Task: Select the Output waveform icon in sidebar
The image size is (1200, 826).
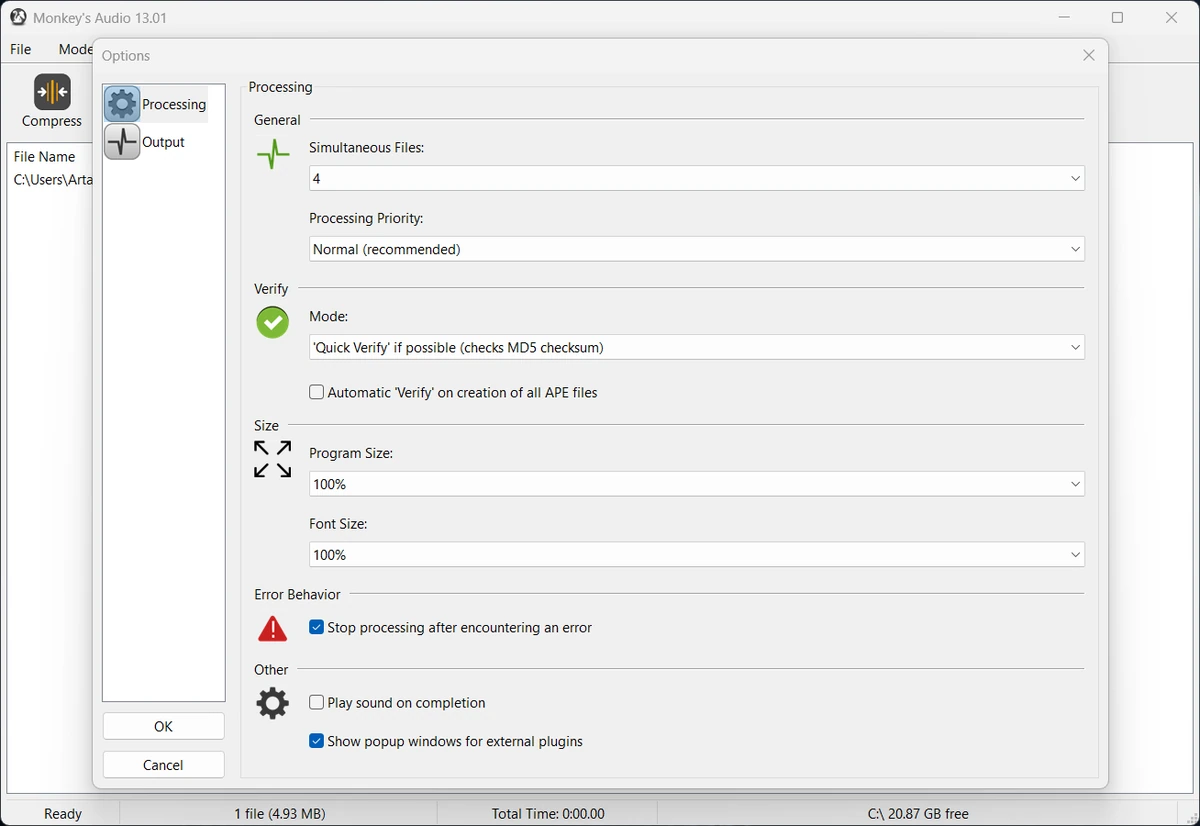Action: [x=122, y=142]
